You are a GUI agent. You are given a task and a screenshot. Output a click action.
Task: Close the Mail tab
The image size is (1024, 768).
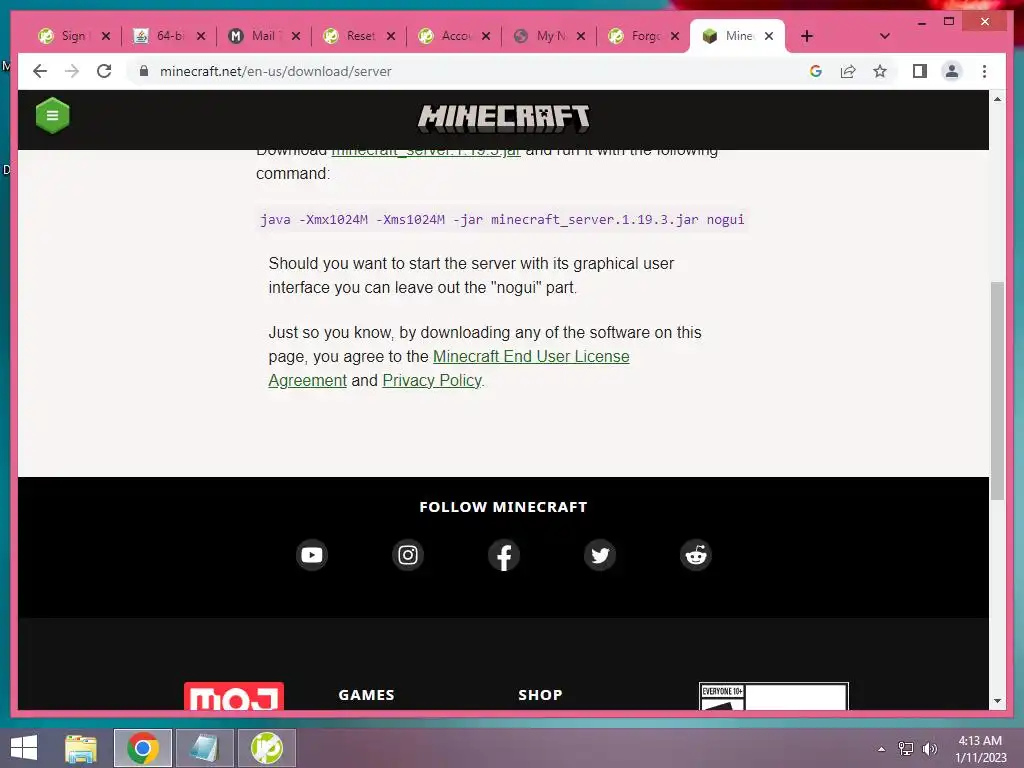pos(296,36)
